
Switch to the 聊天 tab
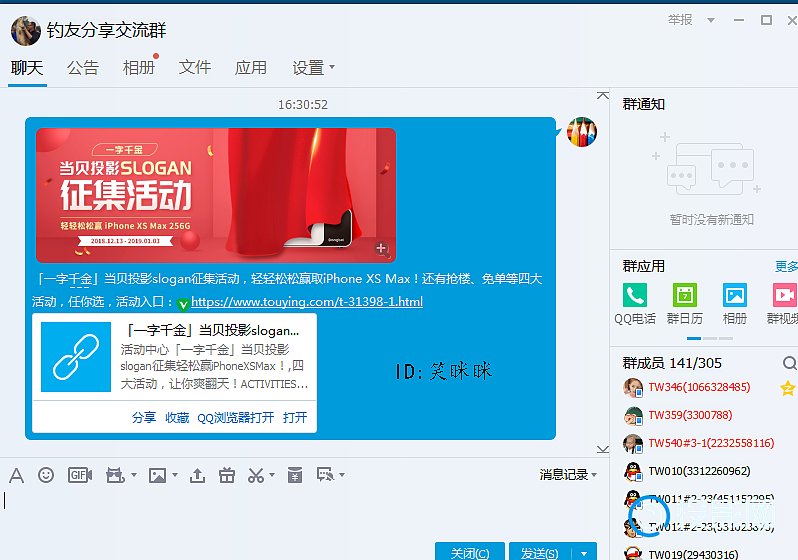(x=27, y=68)
